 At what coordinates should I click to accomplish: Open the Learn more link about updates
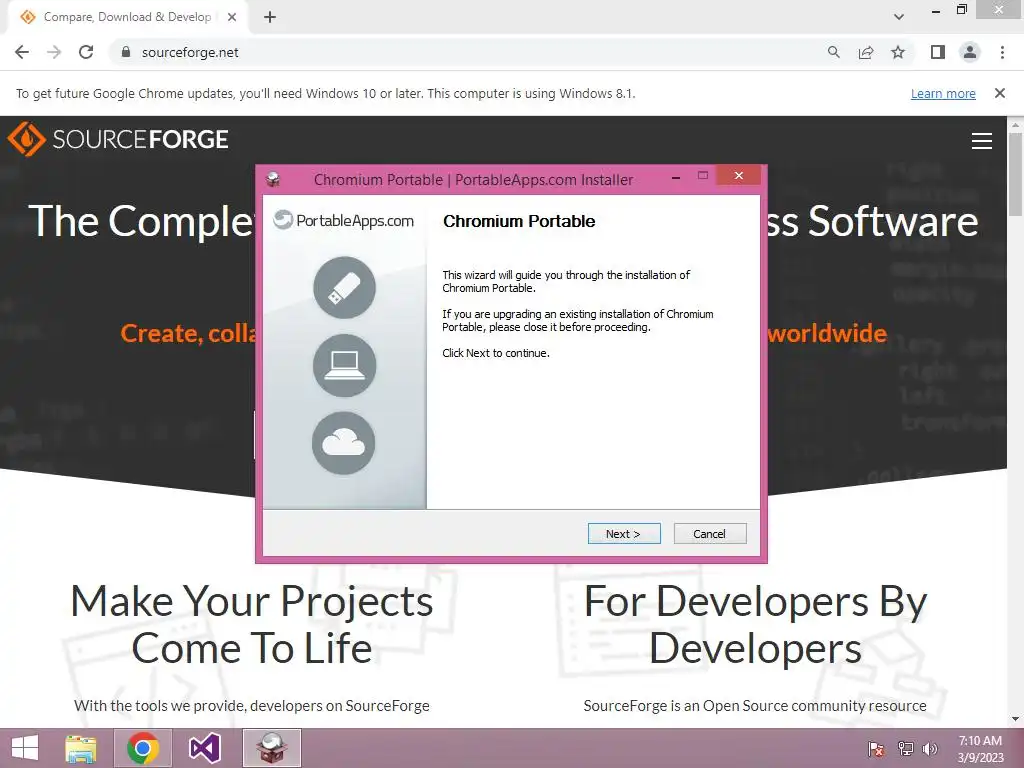pos(943,93)
